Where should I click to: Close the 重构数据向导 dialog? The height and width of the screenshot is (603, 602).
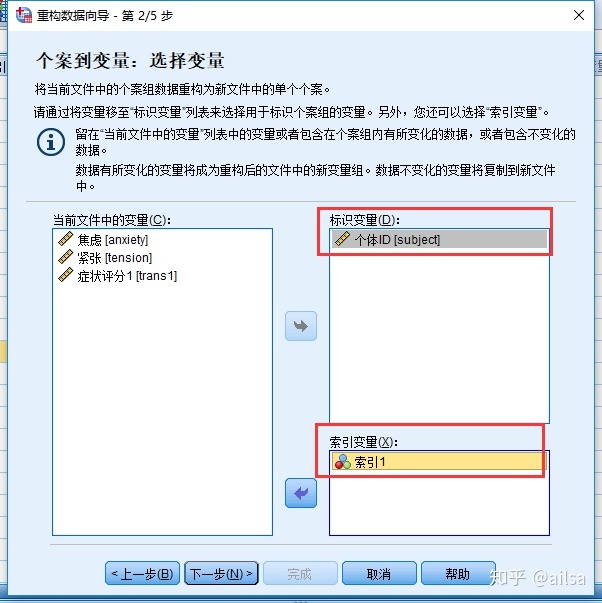579,15
